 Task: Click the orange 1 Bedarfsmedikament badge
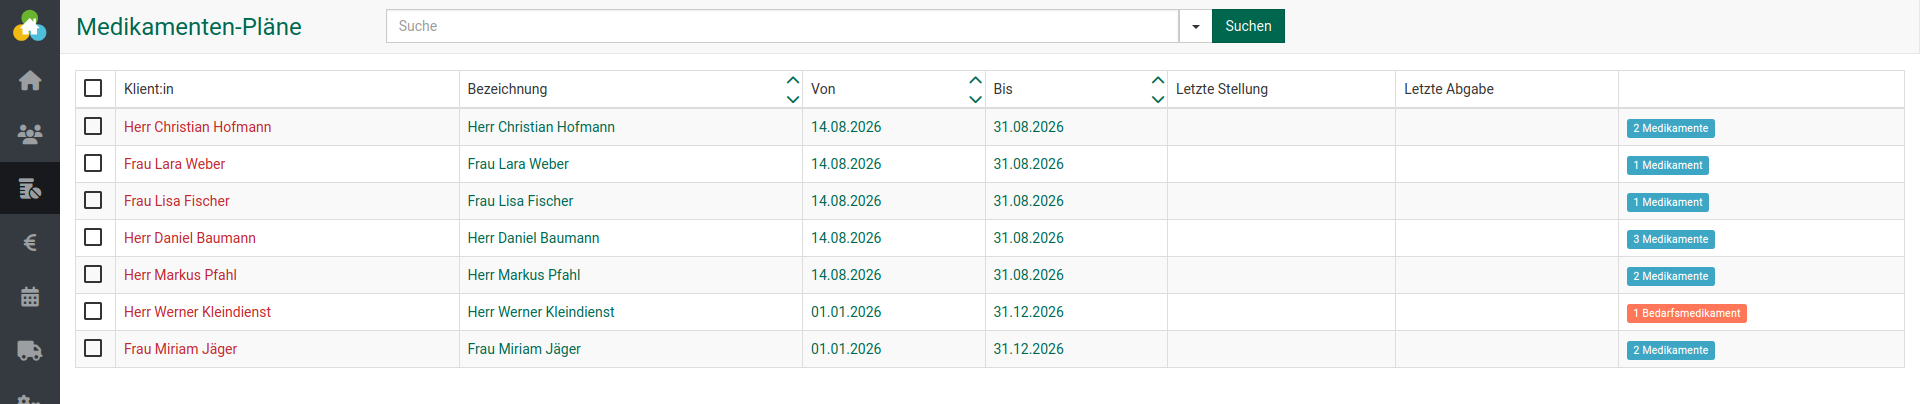1687,313
